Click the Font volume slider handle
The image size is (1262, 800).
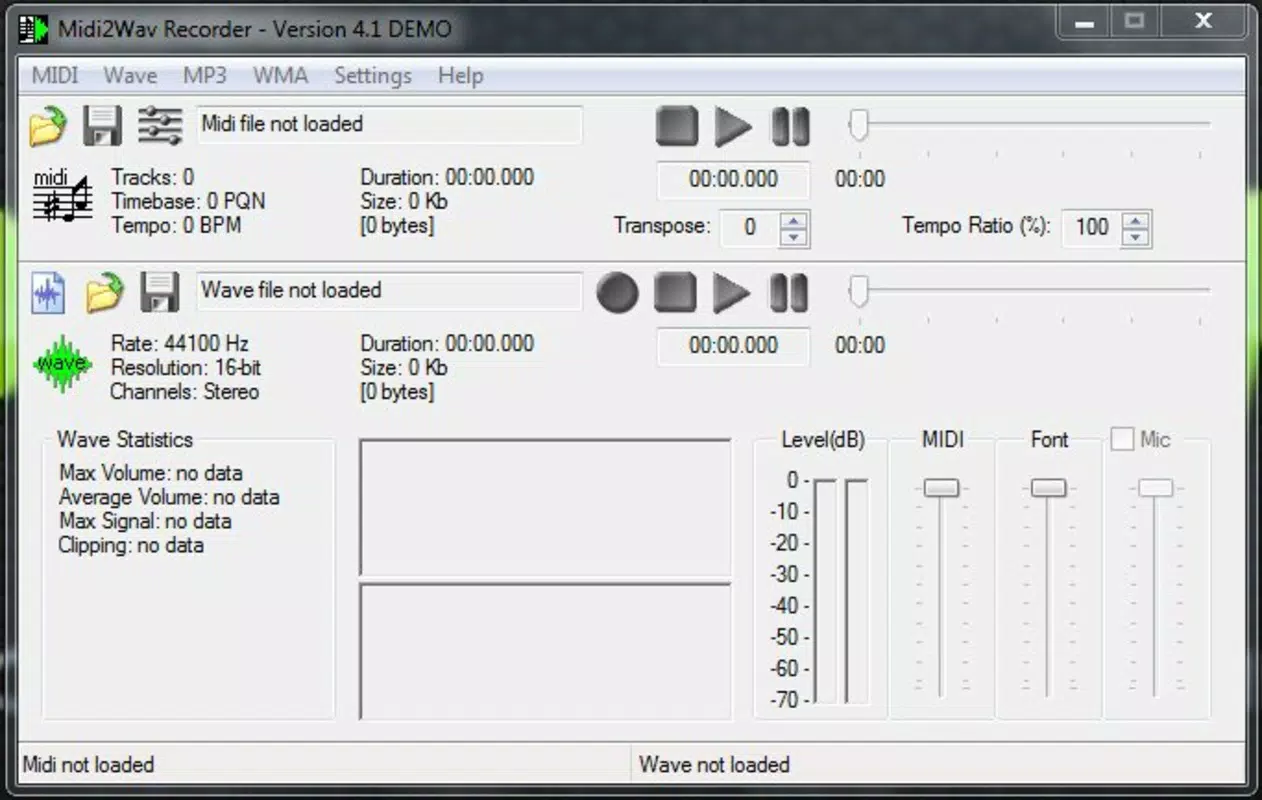coord(1048,487)
